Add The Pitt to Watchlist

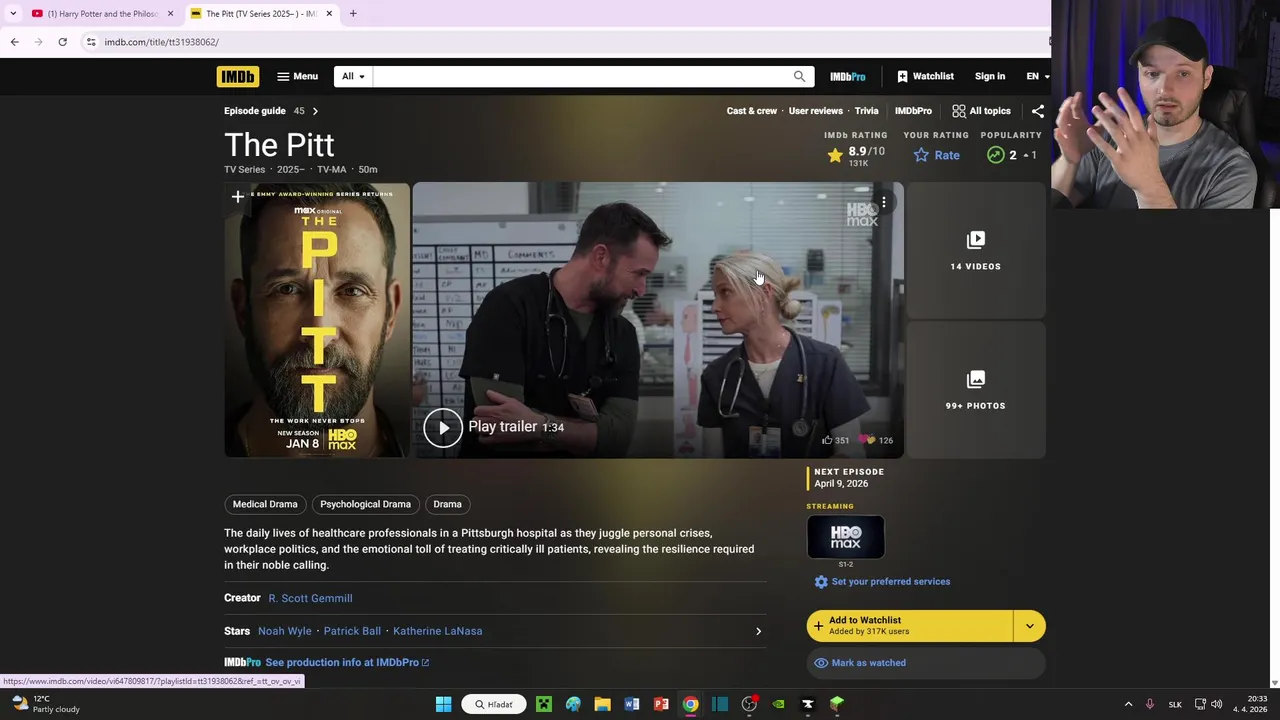[x=910, y=626]
